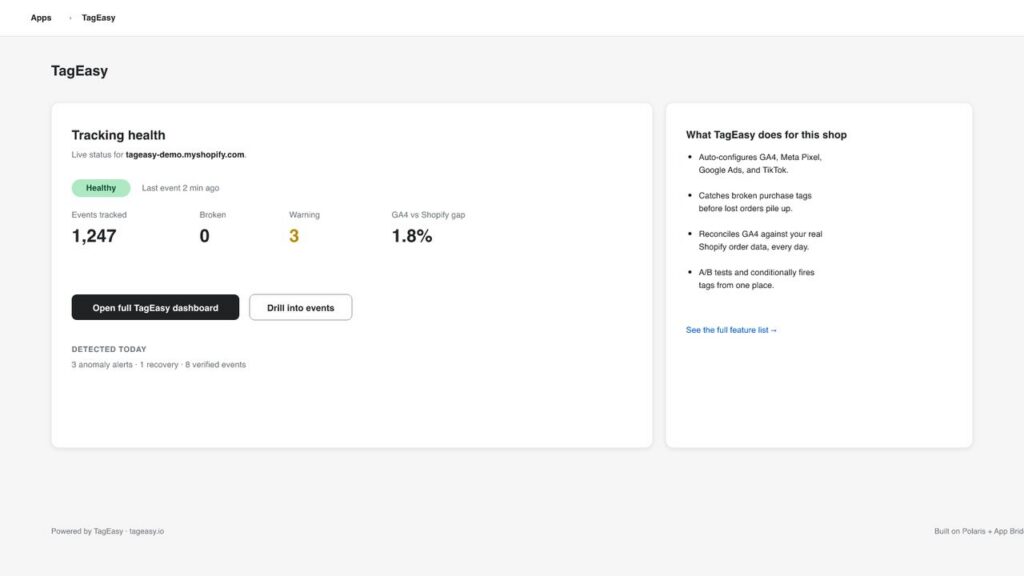Image resolution: width=1024 pixels, height=576 pixels.
Task: Click the Events tracked label
Action: tap(99, 215)
